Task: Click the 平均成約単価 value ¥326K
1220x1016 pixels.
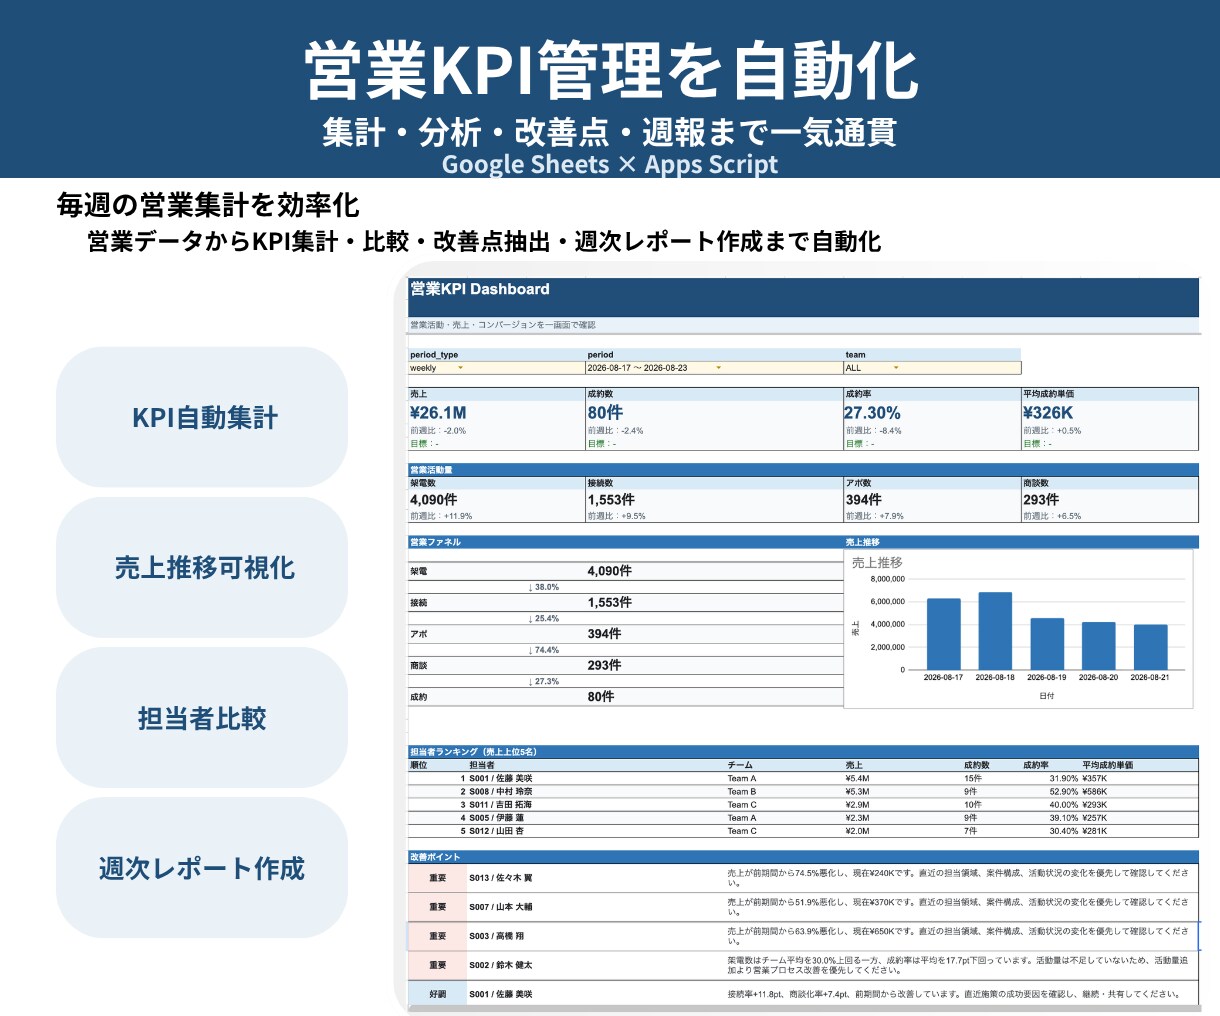Action: pyautogui.click(x=1048, y=412)
